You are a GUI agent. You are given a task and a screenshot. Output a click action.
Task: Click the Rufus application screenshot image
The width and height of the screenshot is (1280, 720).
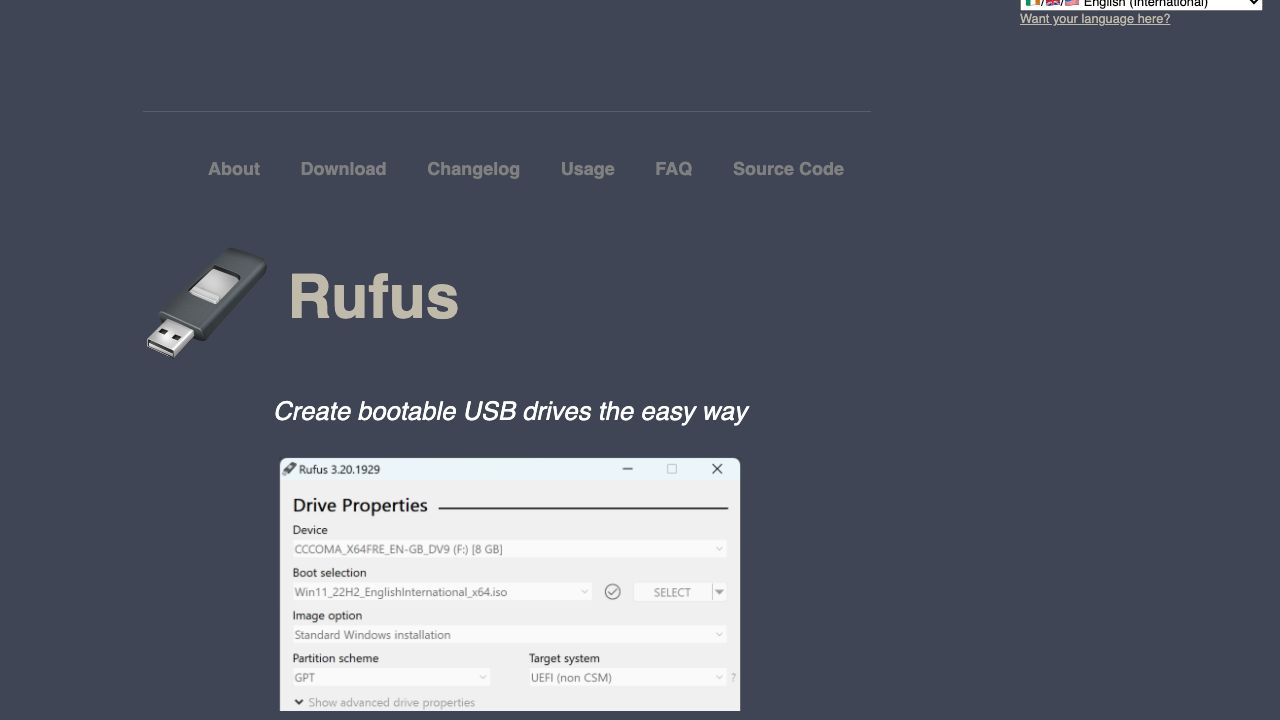pyautogui.click(x=510, y=585)
